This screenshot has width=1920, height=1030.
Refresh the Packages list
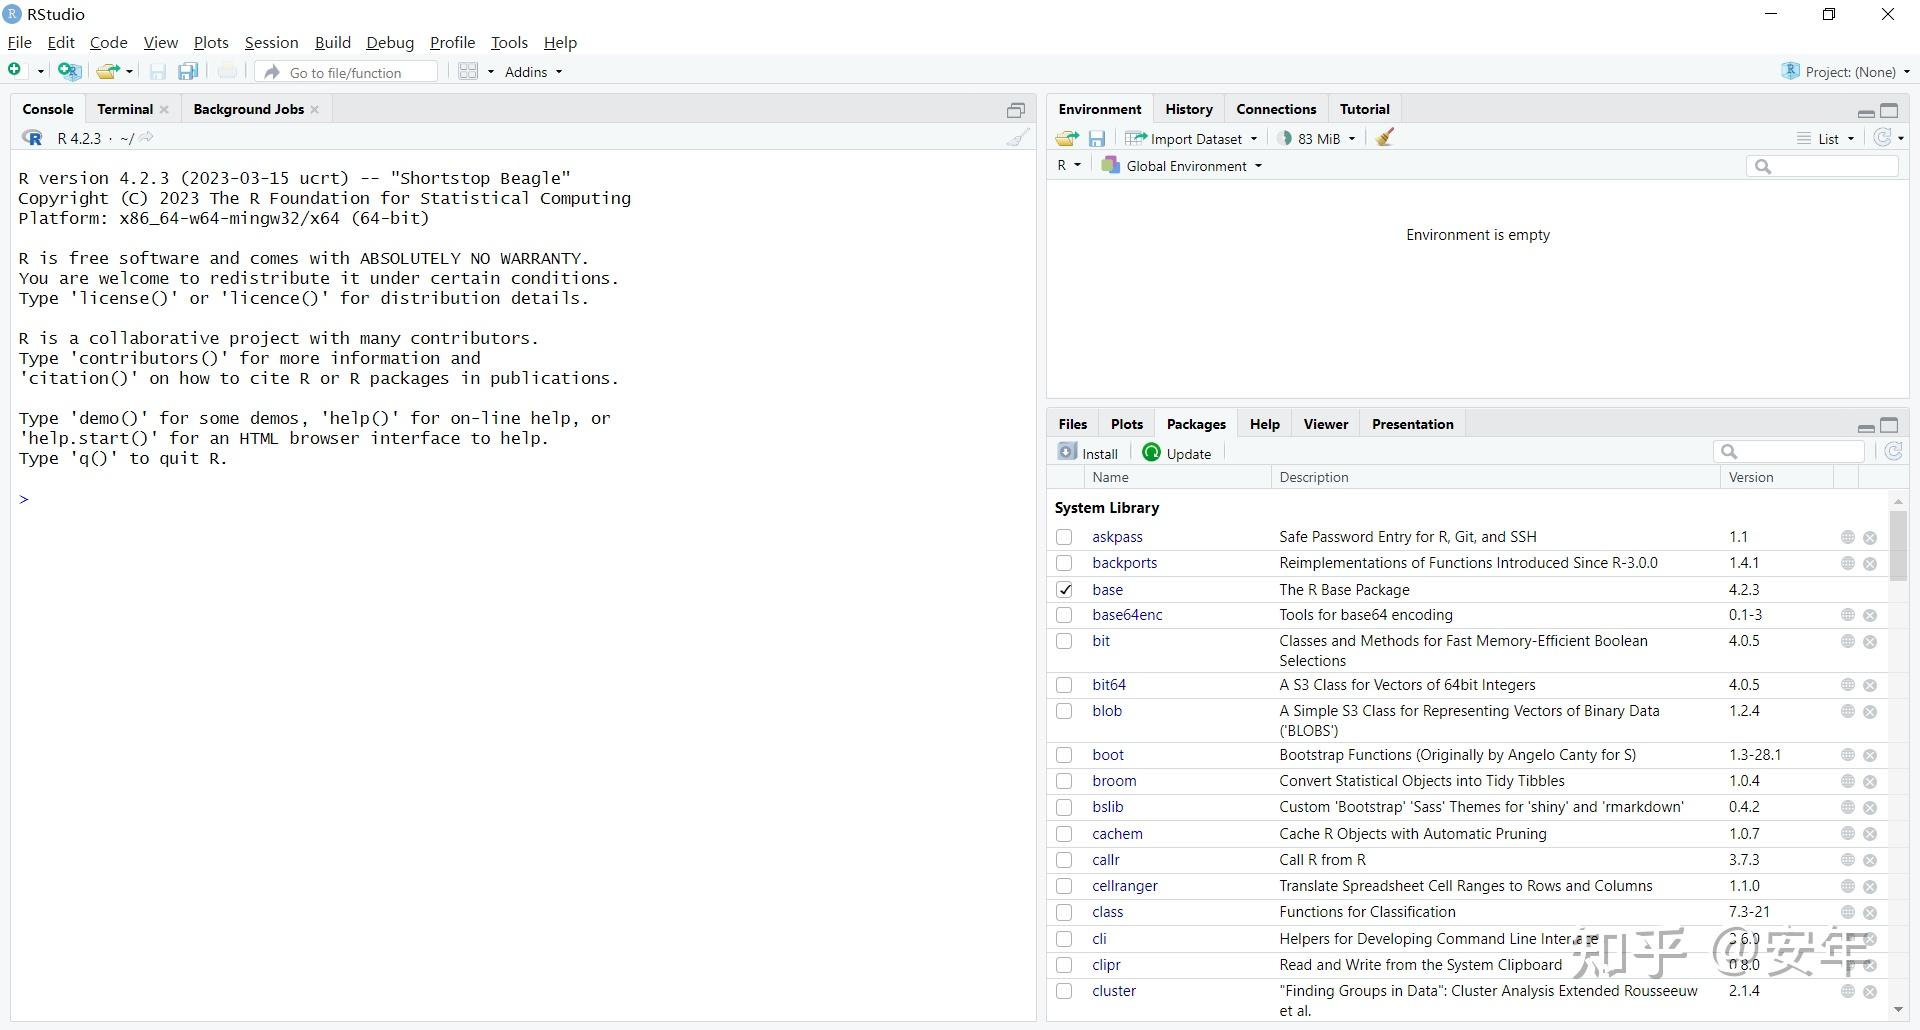click(1893, 452)
